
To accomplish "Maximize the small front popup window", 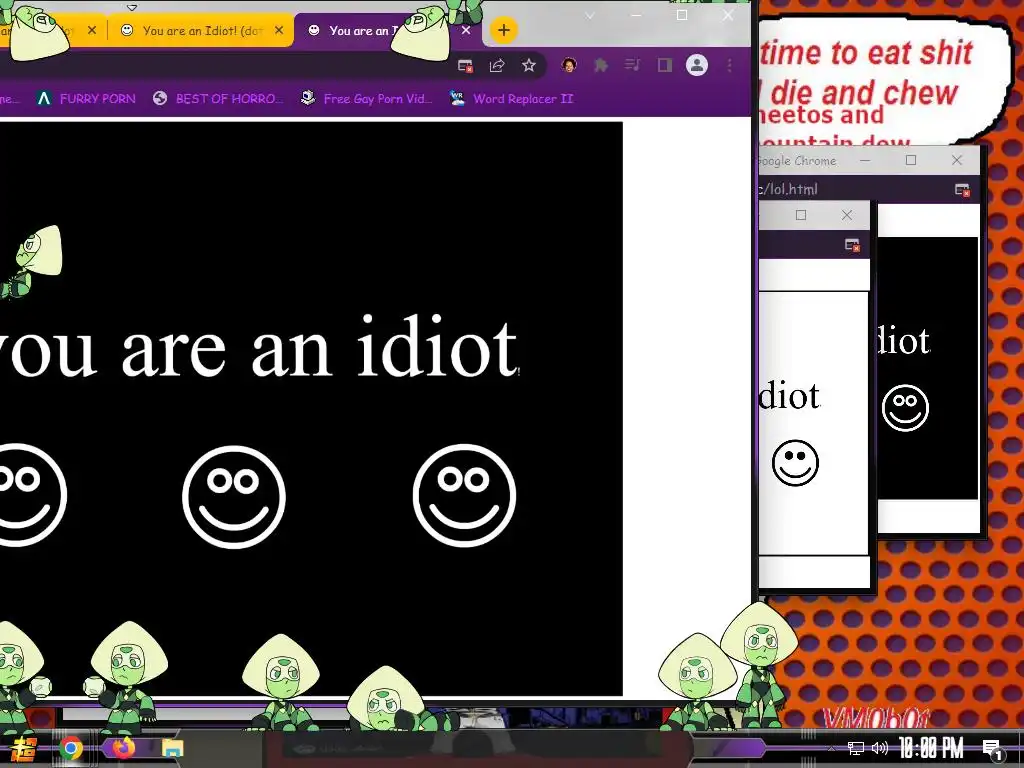I will [801, 215].
